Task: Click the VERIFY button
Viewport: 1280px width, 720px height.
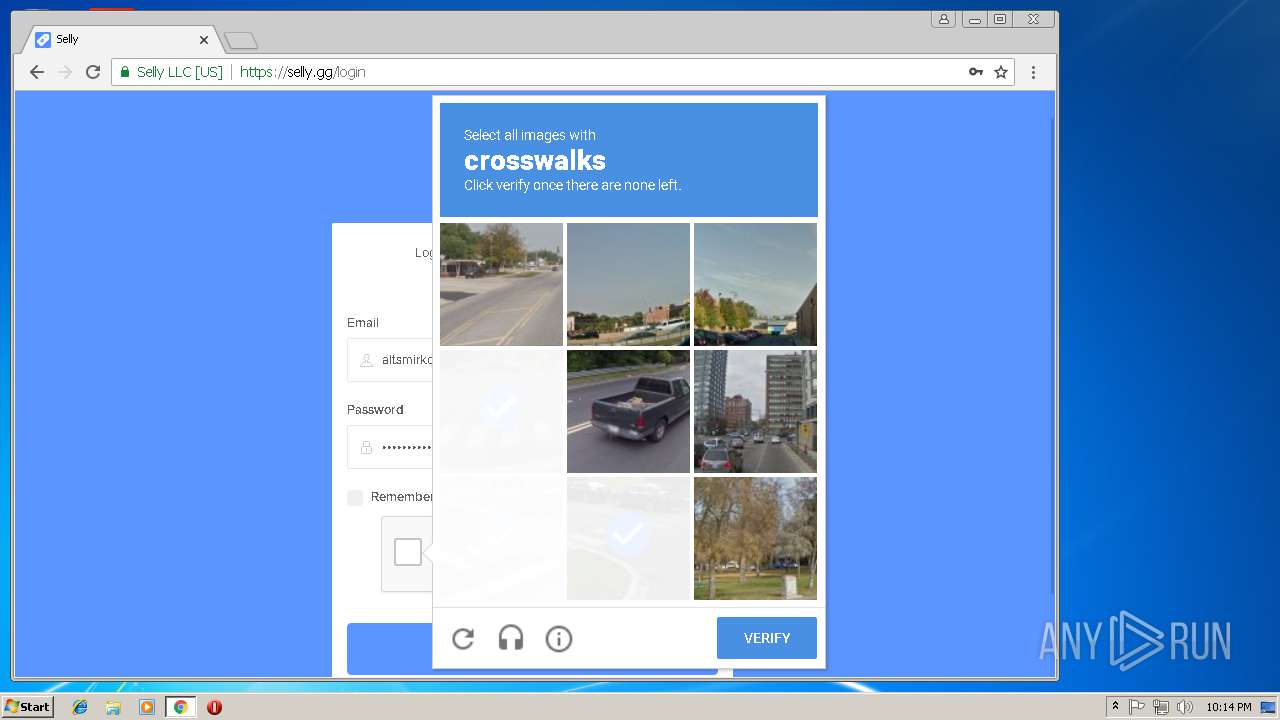Action: point(767,638)
